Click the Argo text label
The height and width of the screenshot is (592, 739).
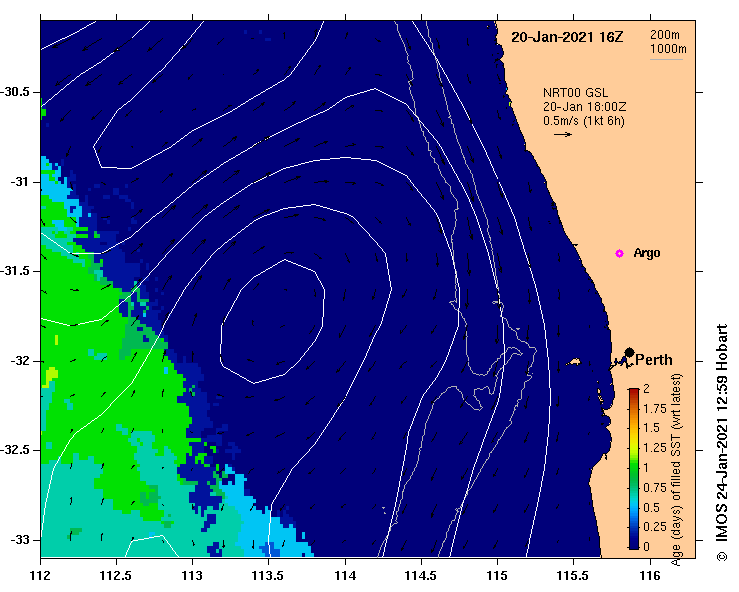coord(647,253)
